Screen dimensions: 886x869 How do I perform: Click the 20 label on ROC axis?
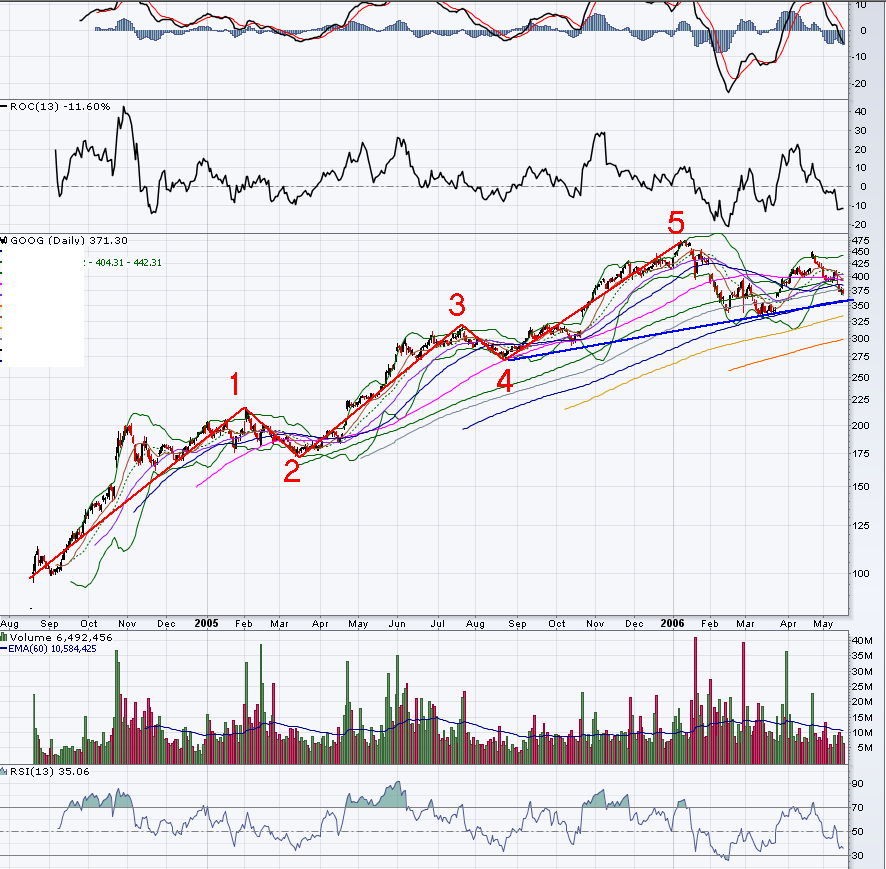tap(861, 150)
